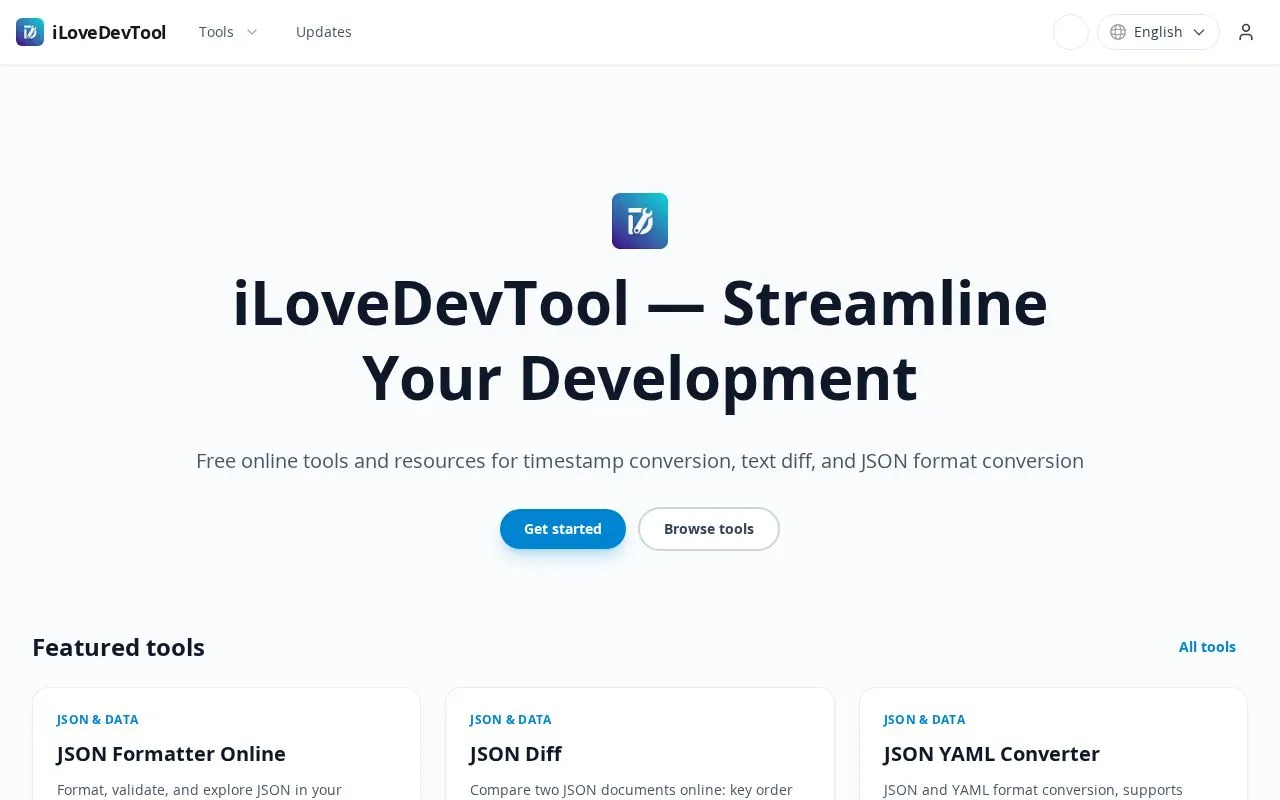The height and width of the screenshot is (800, 1280).
Task: Click the iLoveDevTool logo icon in the header
Action: point(30,32)
